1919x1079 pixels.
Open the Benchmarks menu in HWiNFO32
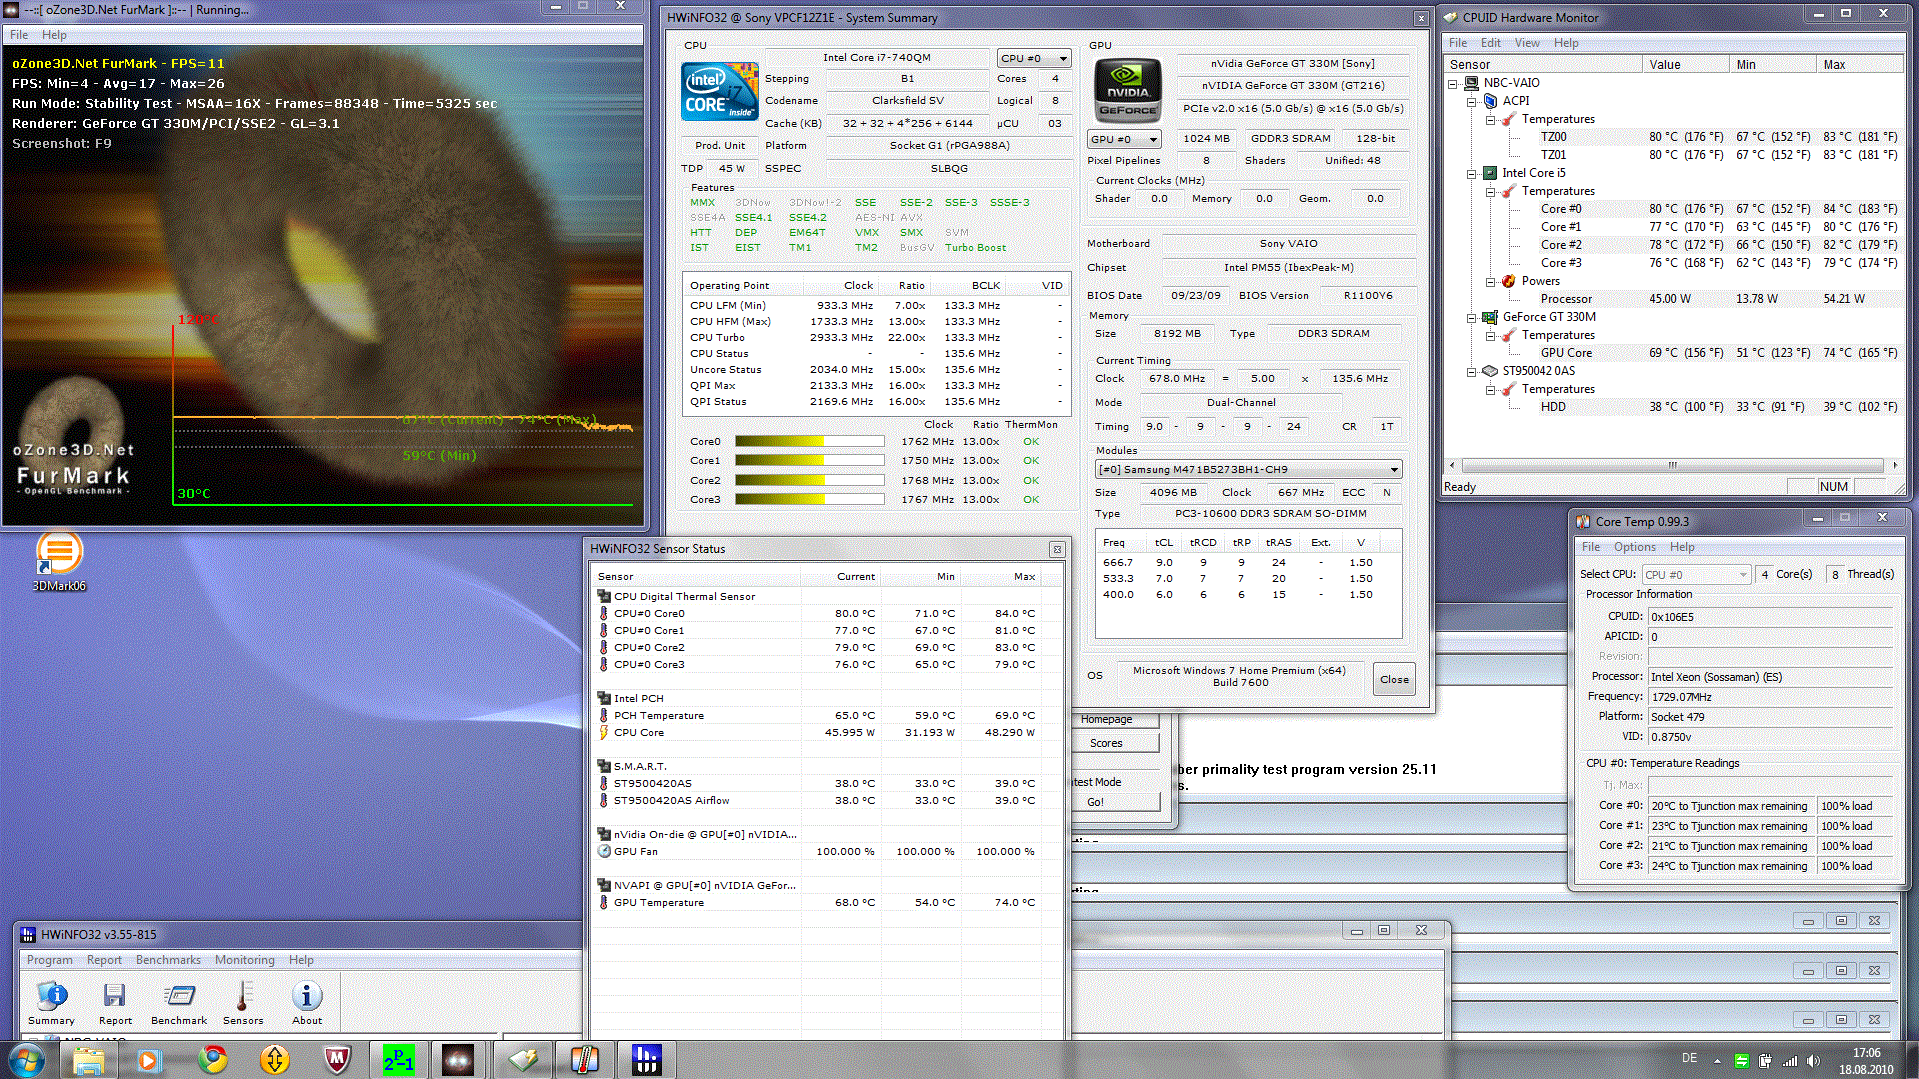click(x=168, y=960)
